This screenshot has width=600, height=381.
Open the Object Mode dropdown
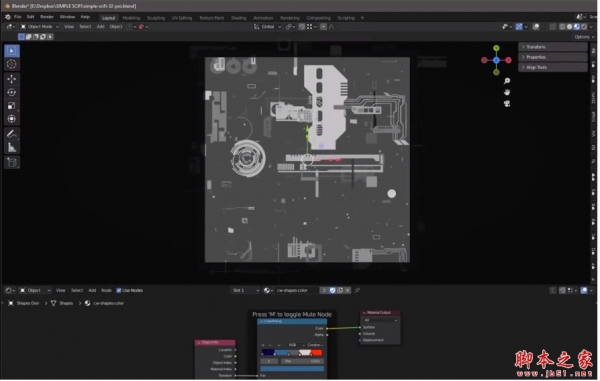pos(39,27)
